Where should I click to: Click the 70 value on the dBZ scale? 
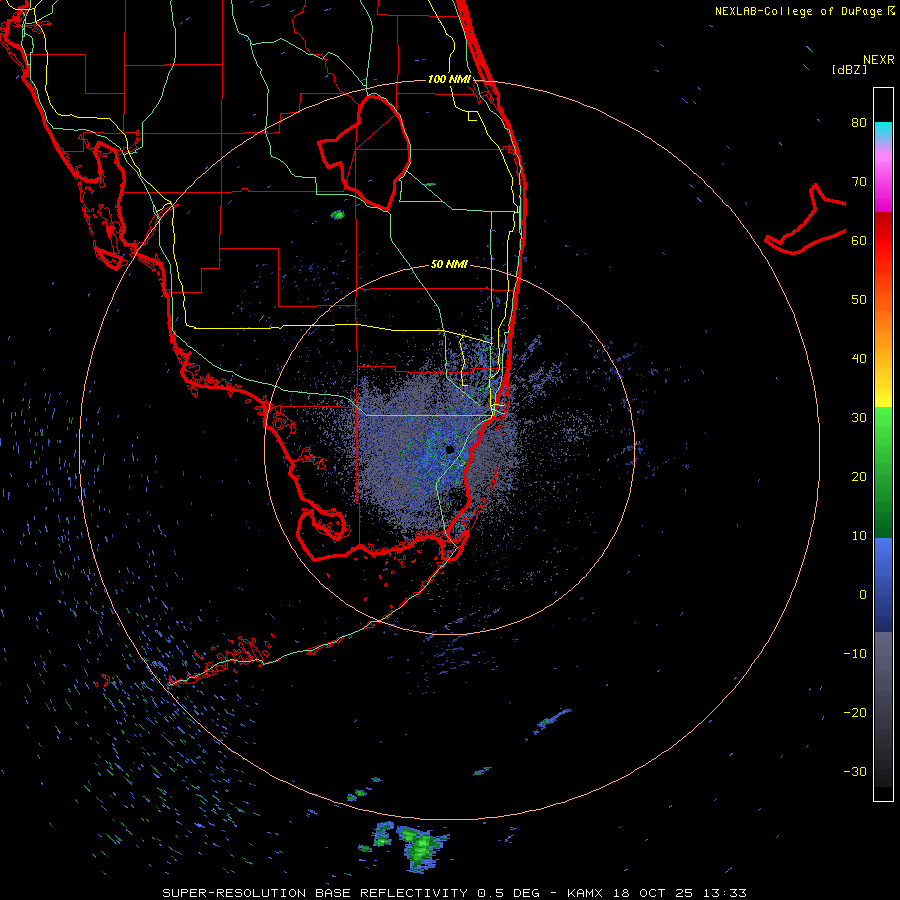point(859,182)
